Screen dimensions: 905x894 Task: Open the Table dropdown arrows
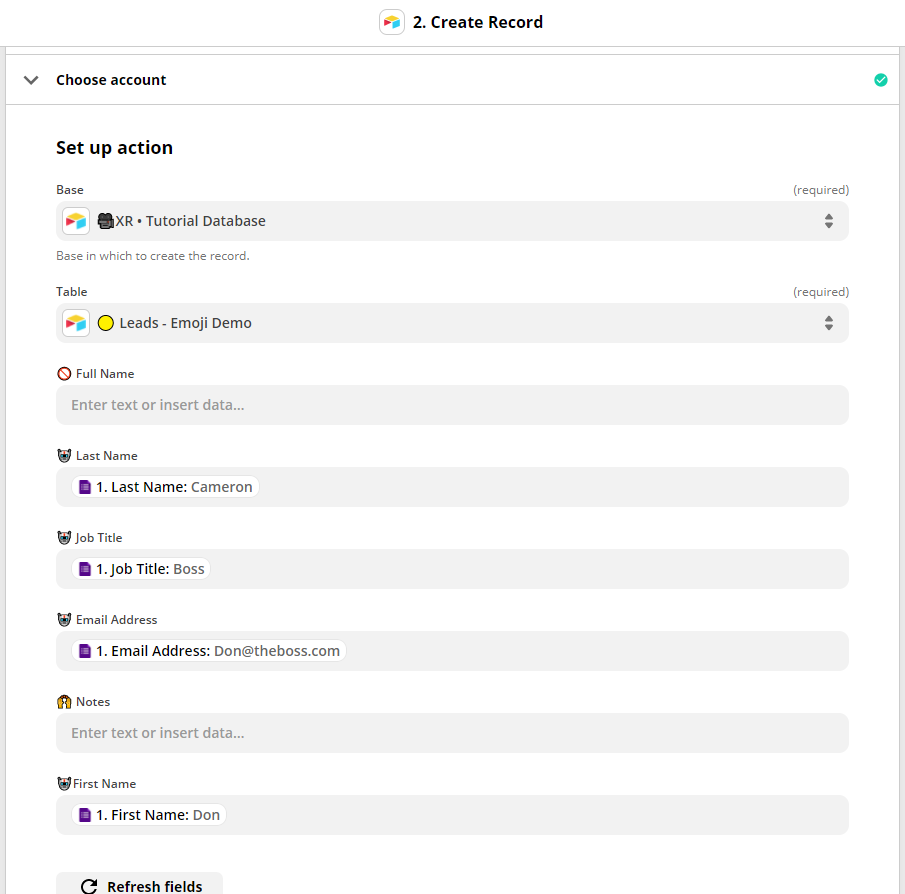(x=828, y=323)
